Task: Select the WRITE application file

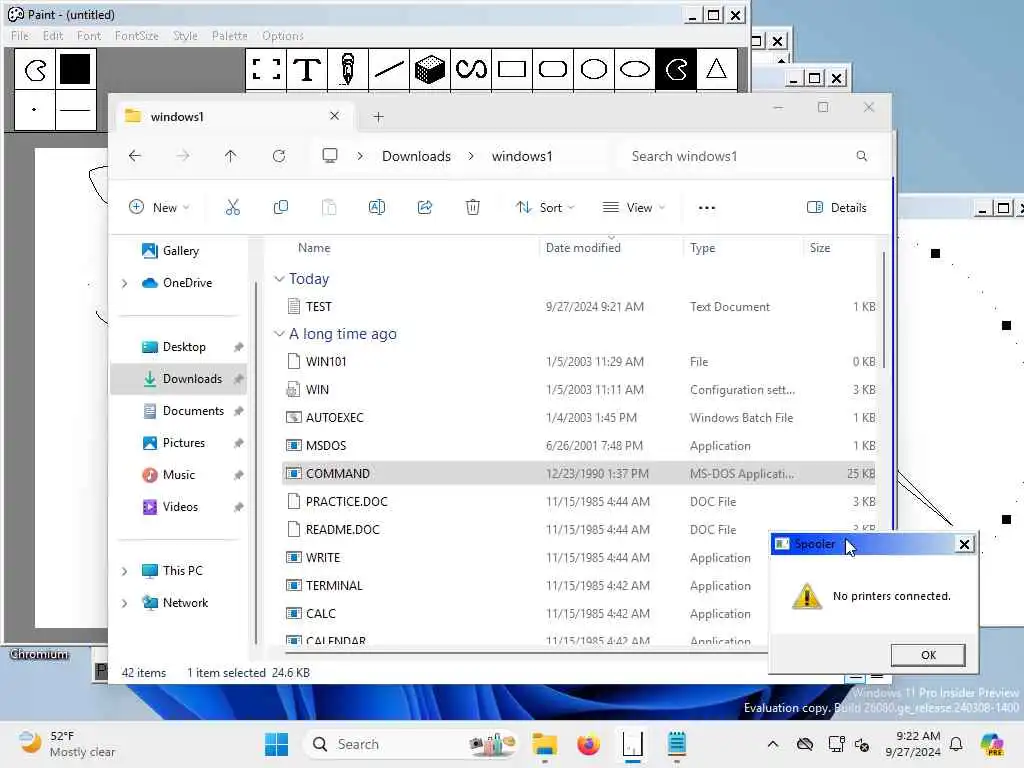Action: (x=526, y=558)
